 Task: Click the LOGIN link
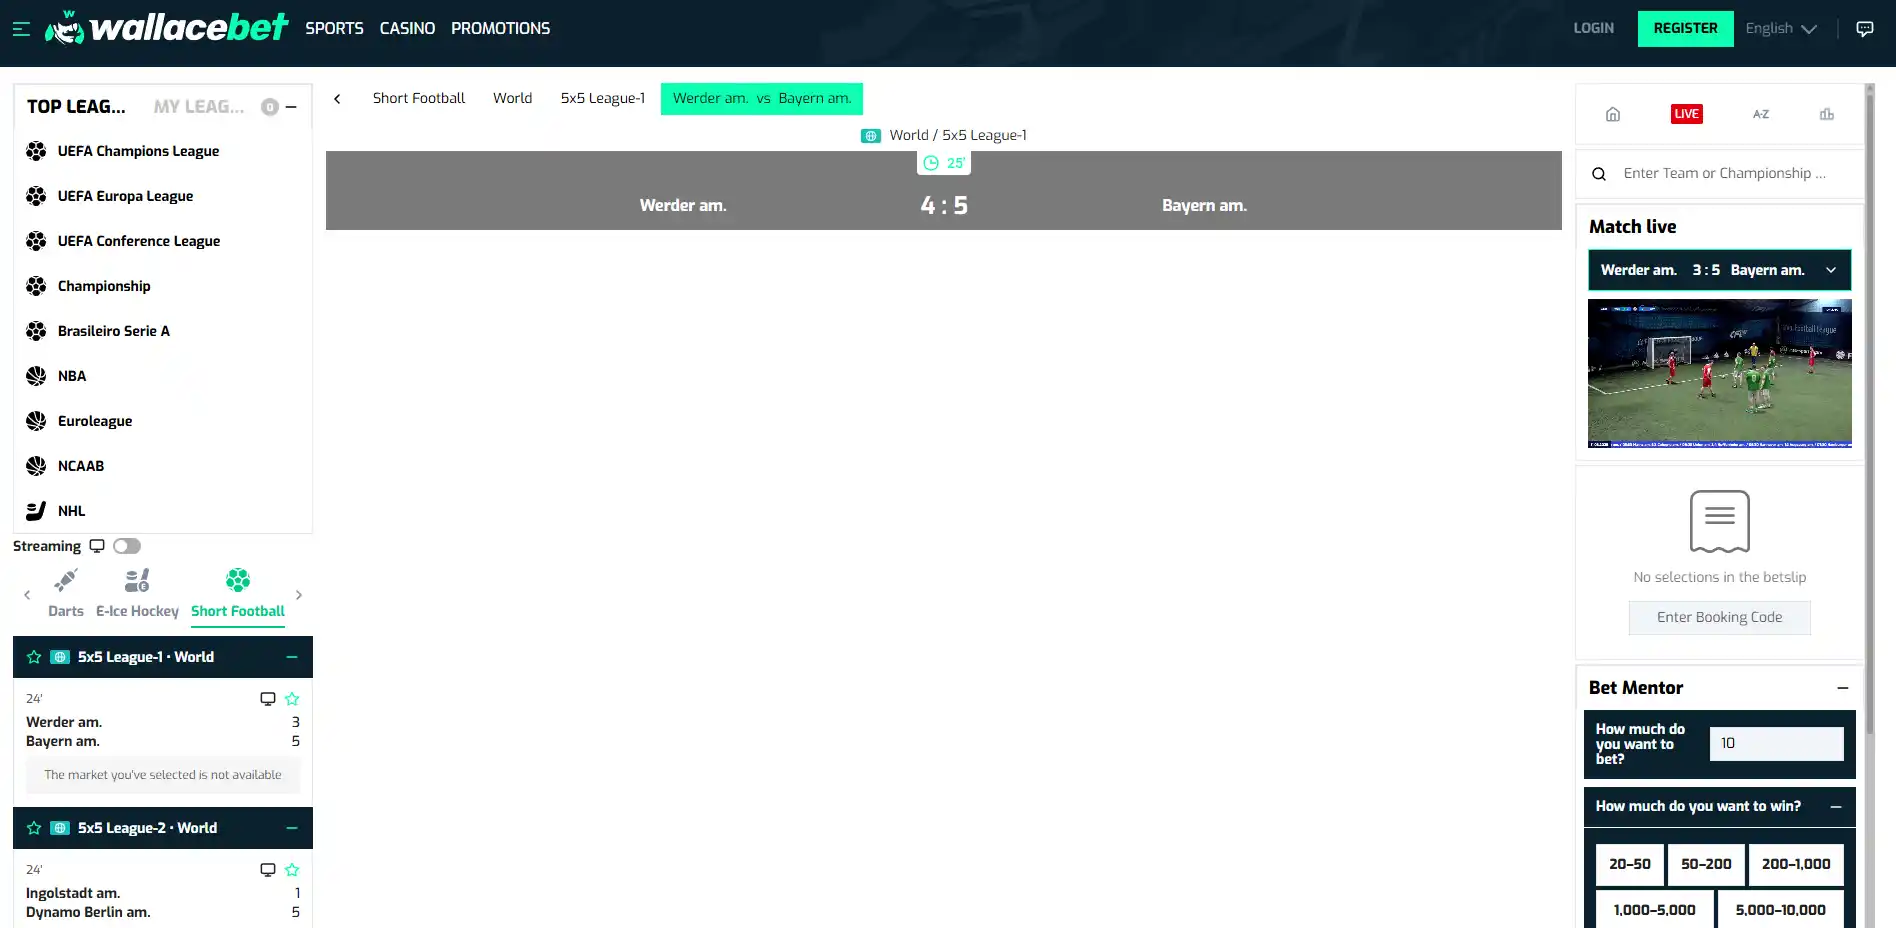[1594, 28]
